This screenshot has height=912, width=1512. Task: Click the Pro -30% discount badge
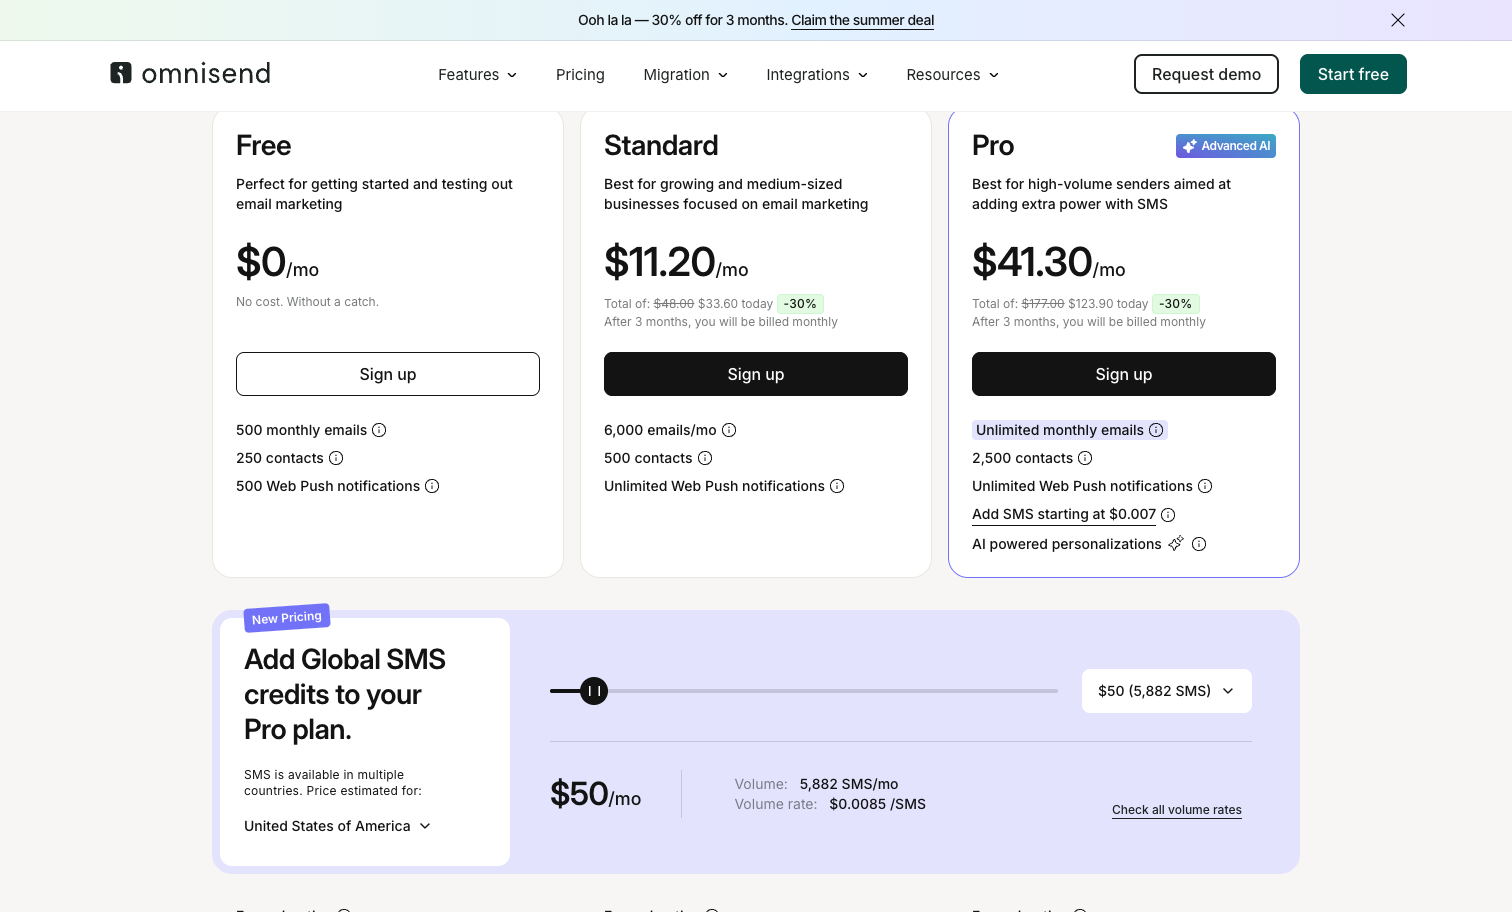1176,304
